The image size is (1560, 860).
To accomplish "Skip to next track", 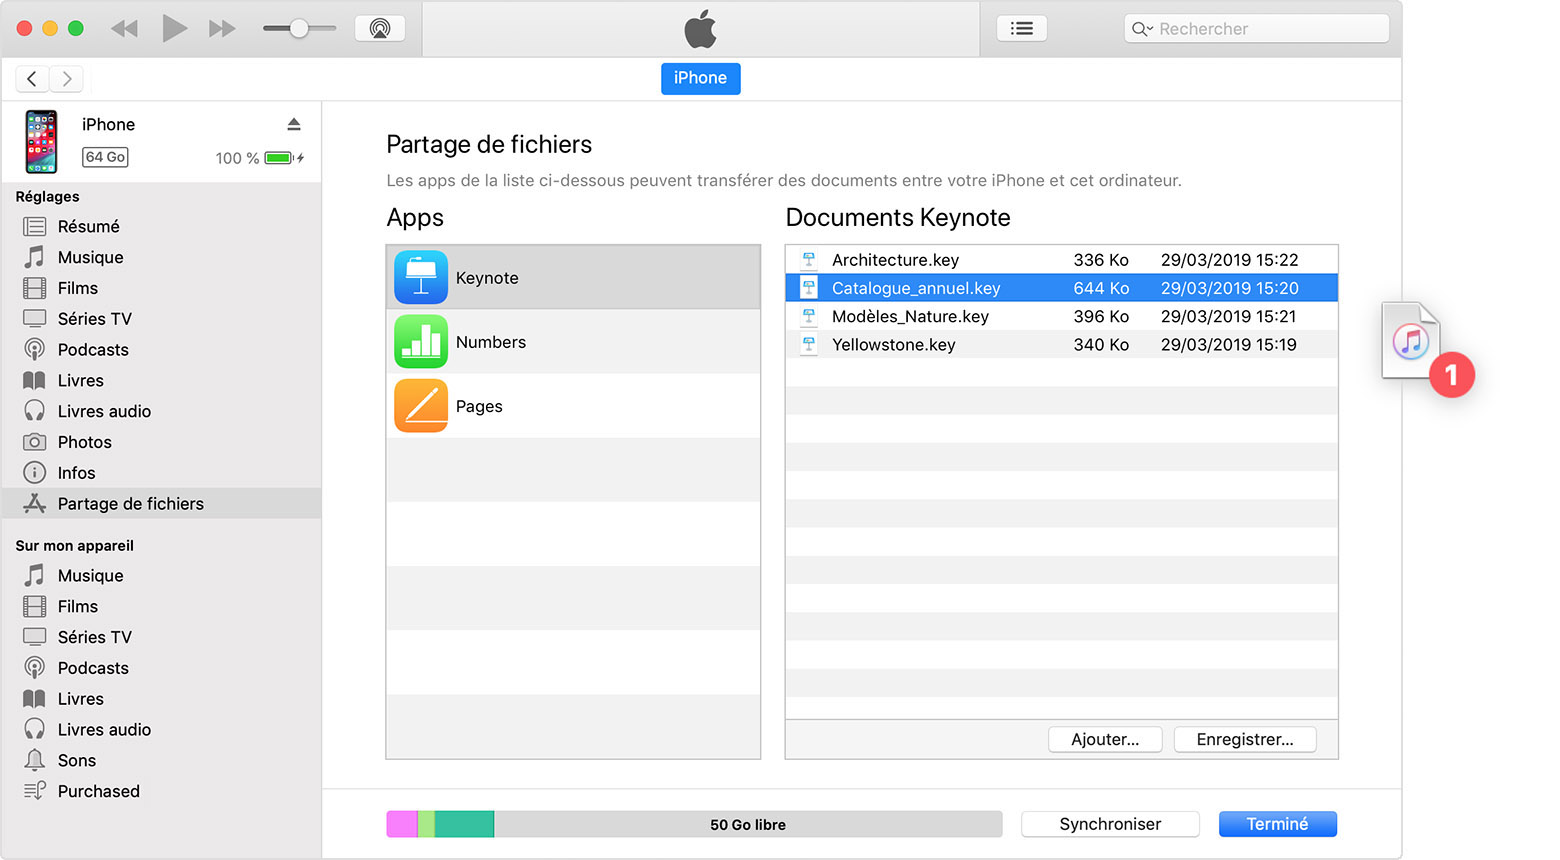I will (x=222, y=28).
